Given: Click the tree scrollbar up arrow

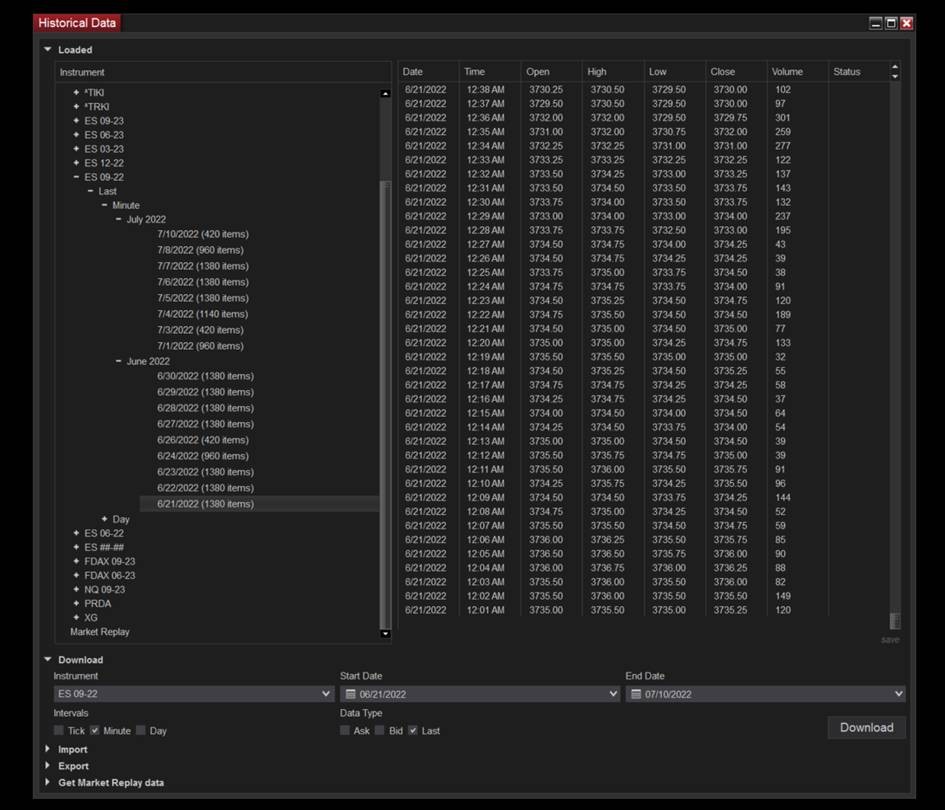Looking at the screenshot, I should [386, 93].
